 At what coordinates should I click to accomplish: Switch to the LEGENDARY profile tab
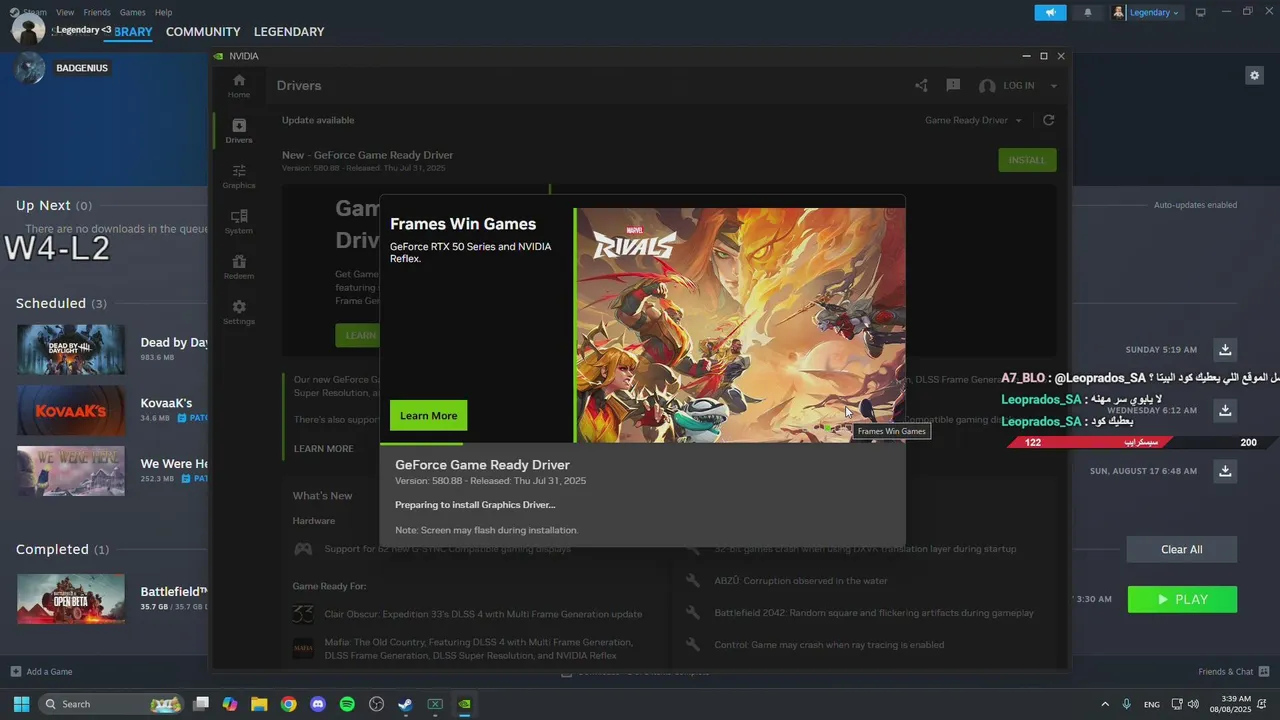[x=289, y=32]
